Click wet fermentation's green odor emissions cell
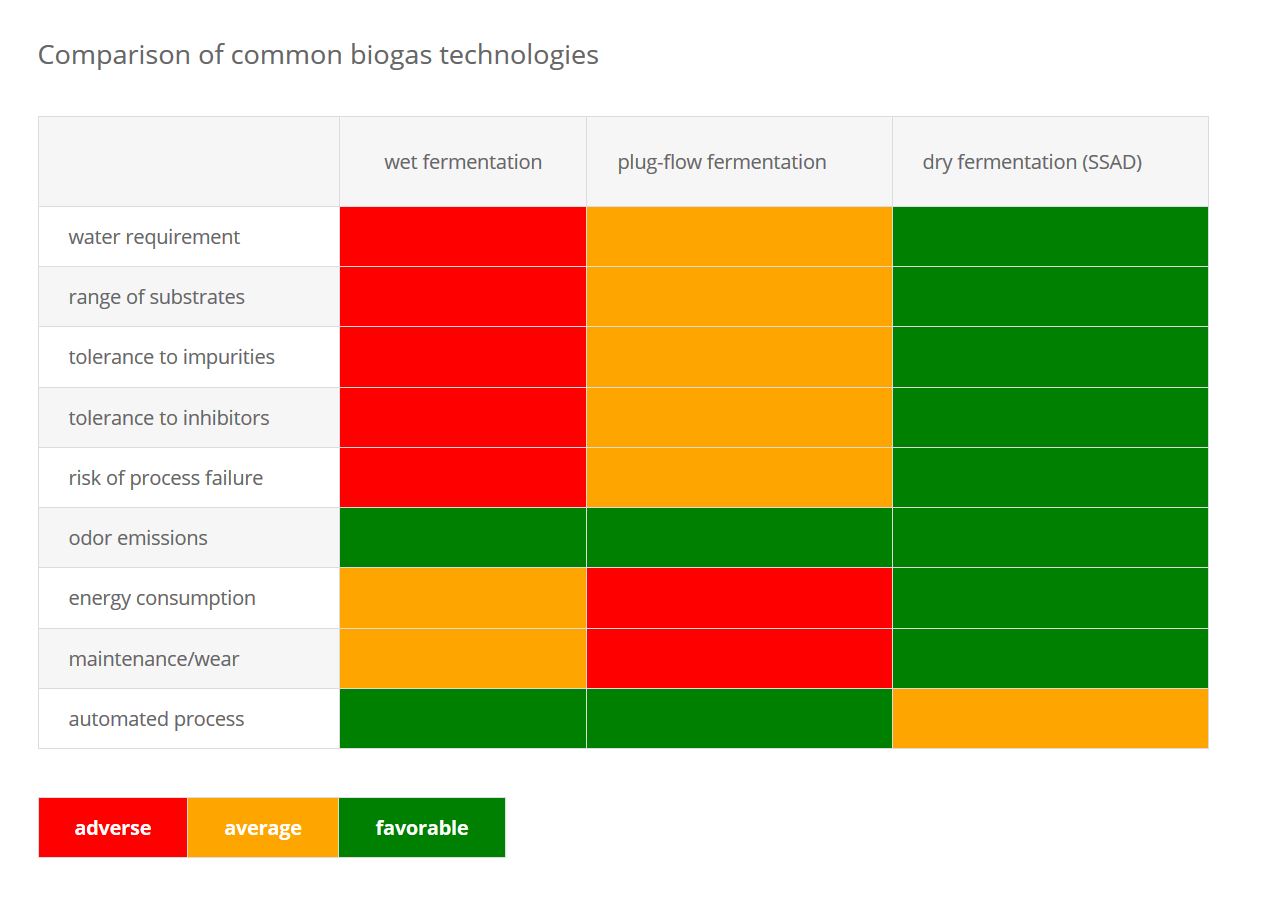The width and height of the screenshot is (1261, 898). (463, 538)
